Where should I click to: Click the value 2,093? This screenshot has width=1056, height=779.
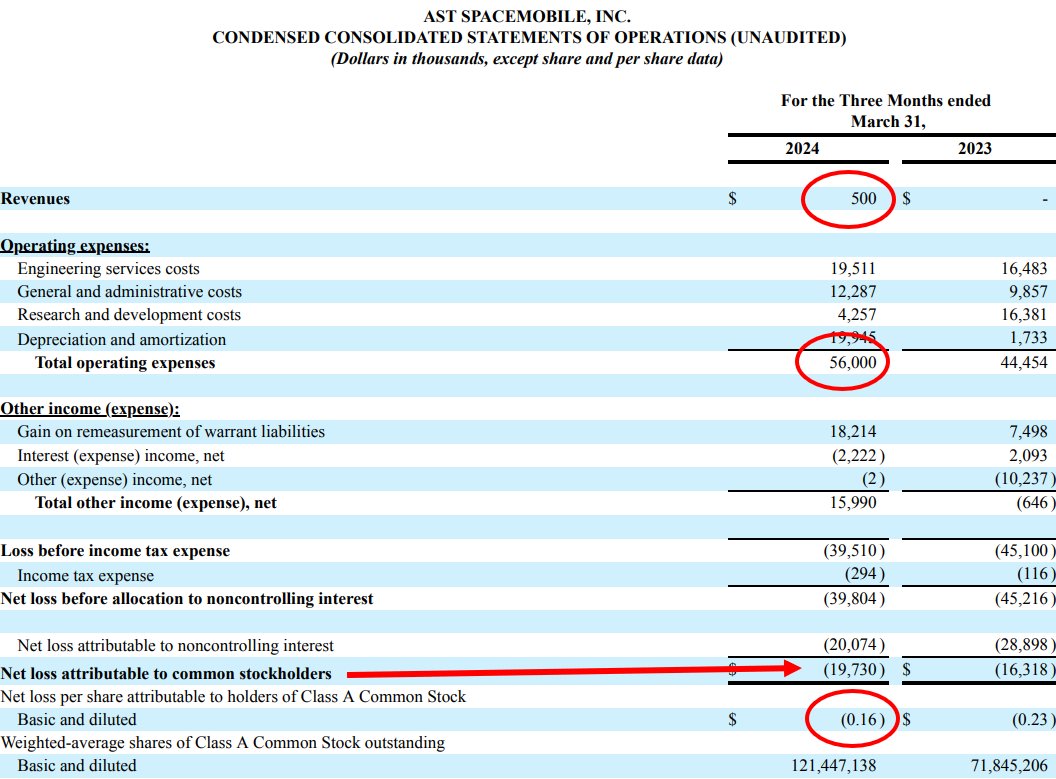(1028, 456)
